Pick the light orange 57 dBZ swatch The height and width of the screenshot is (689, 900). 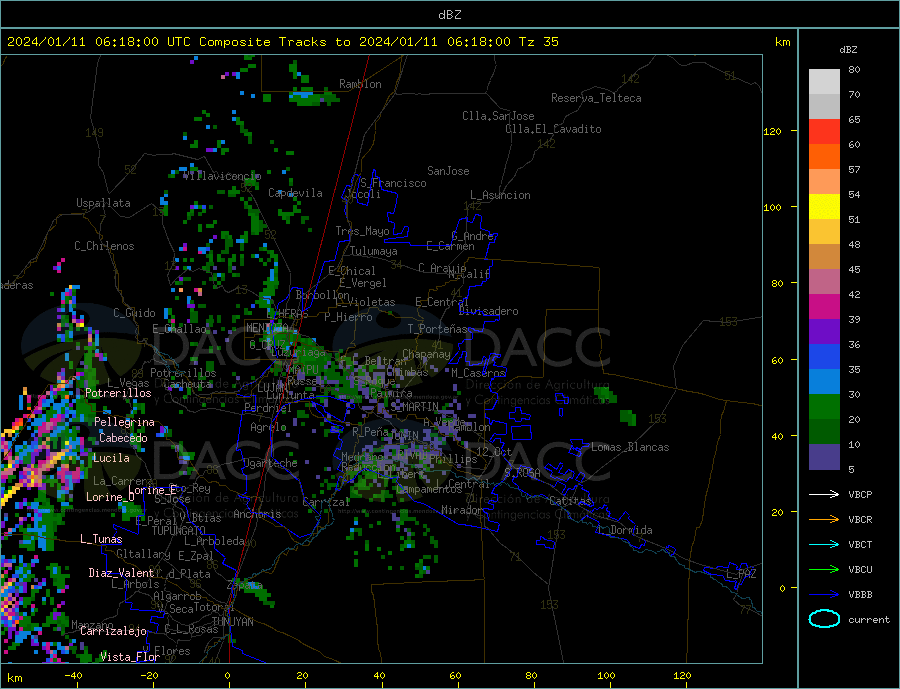(x=824, y=181)
